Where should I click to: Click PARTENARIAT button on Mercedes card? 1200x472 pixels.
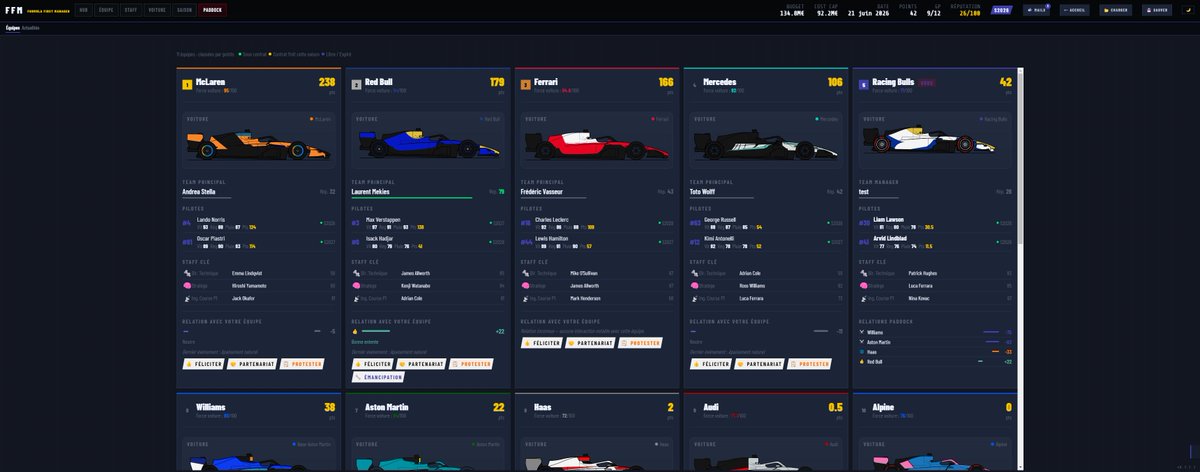point(759,364)
